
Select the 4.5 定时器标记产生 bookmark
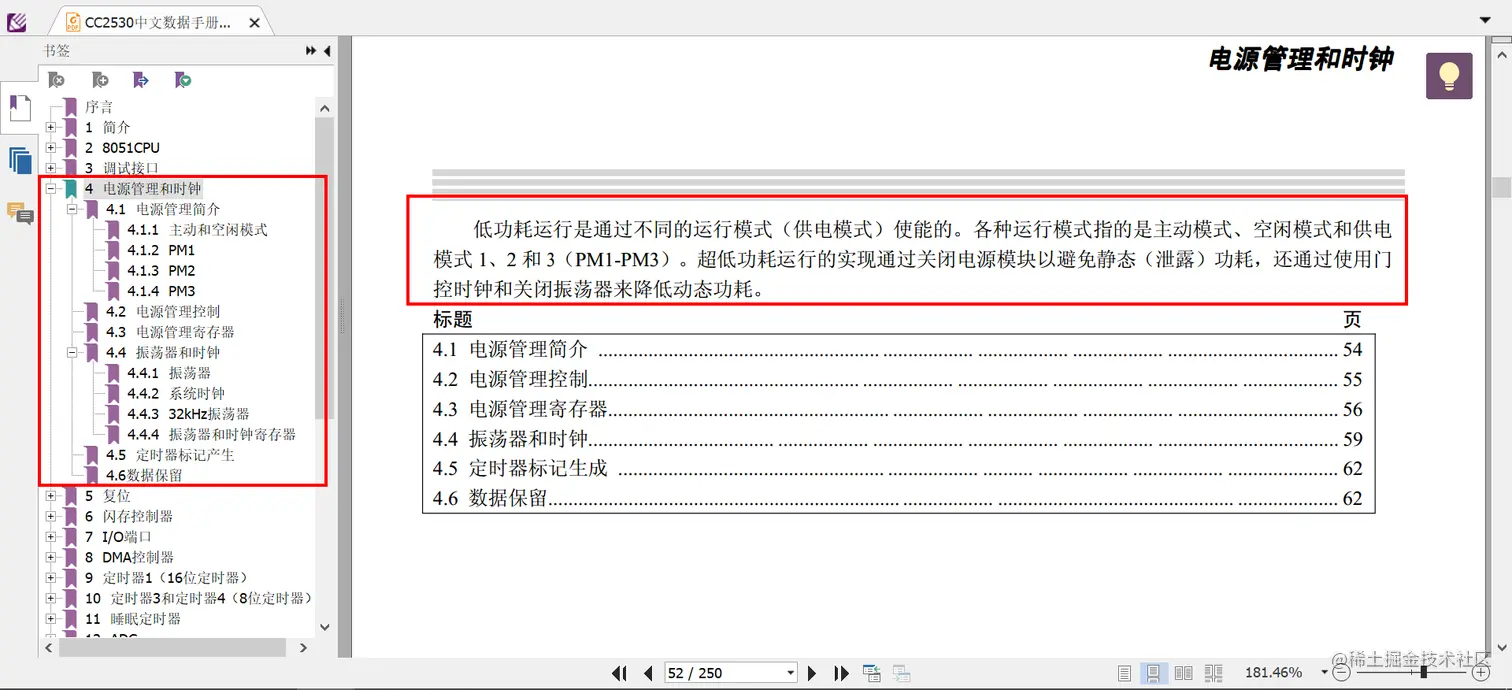click(x=170, y=455)
